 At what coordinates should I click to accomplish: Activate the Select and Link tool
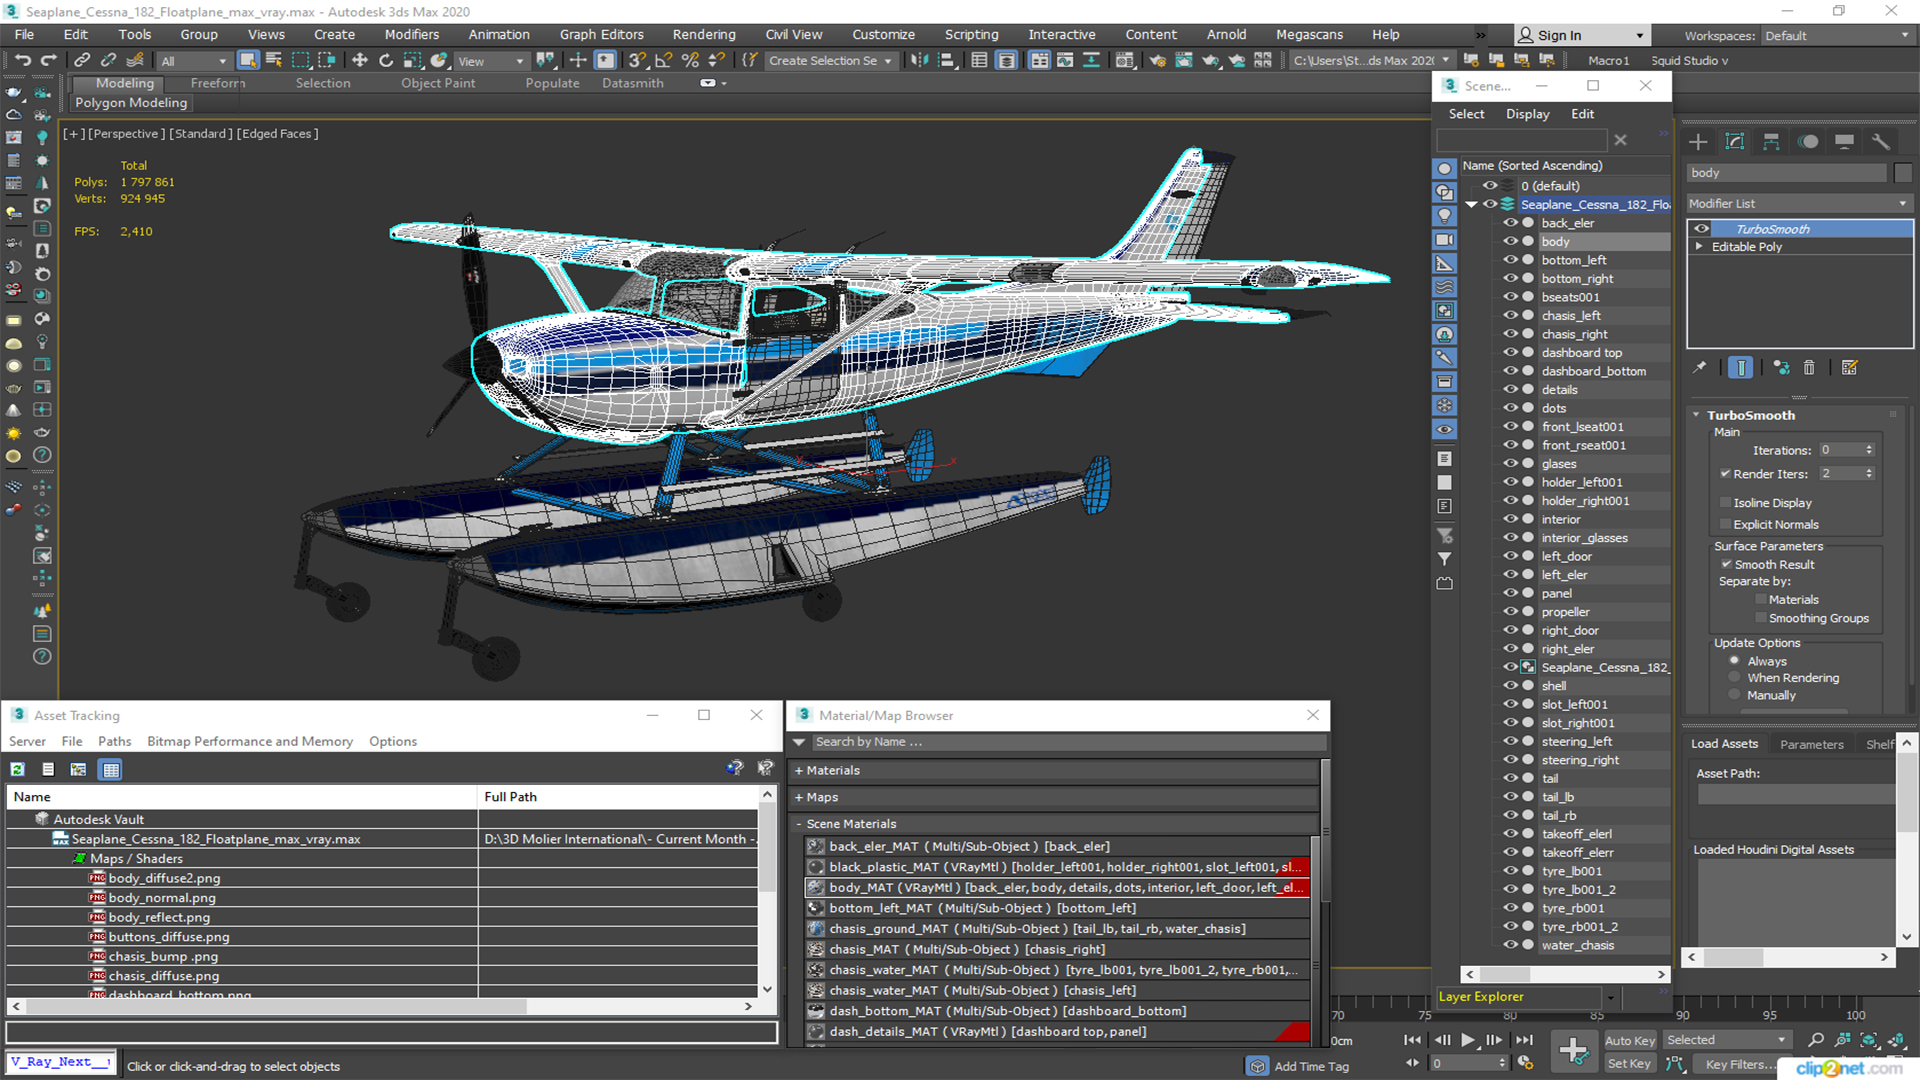coord(82,60)
